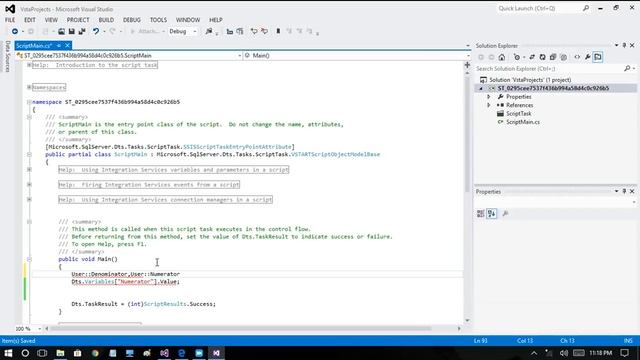Click View Code icon in Solution Explorer
The image size is (640, 360).
[x=577, y=57]
